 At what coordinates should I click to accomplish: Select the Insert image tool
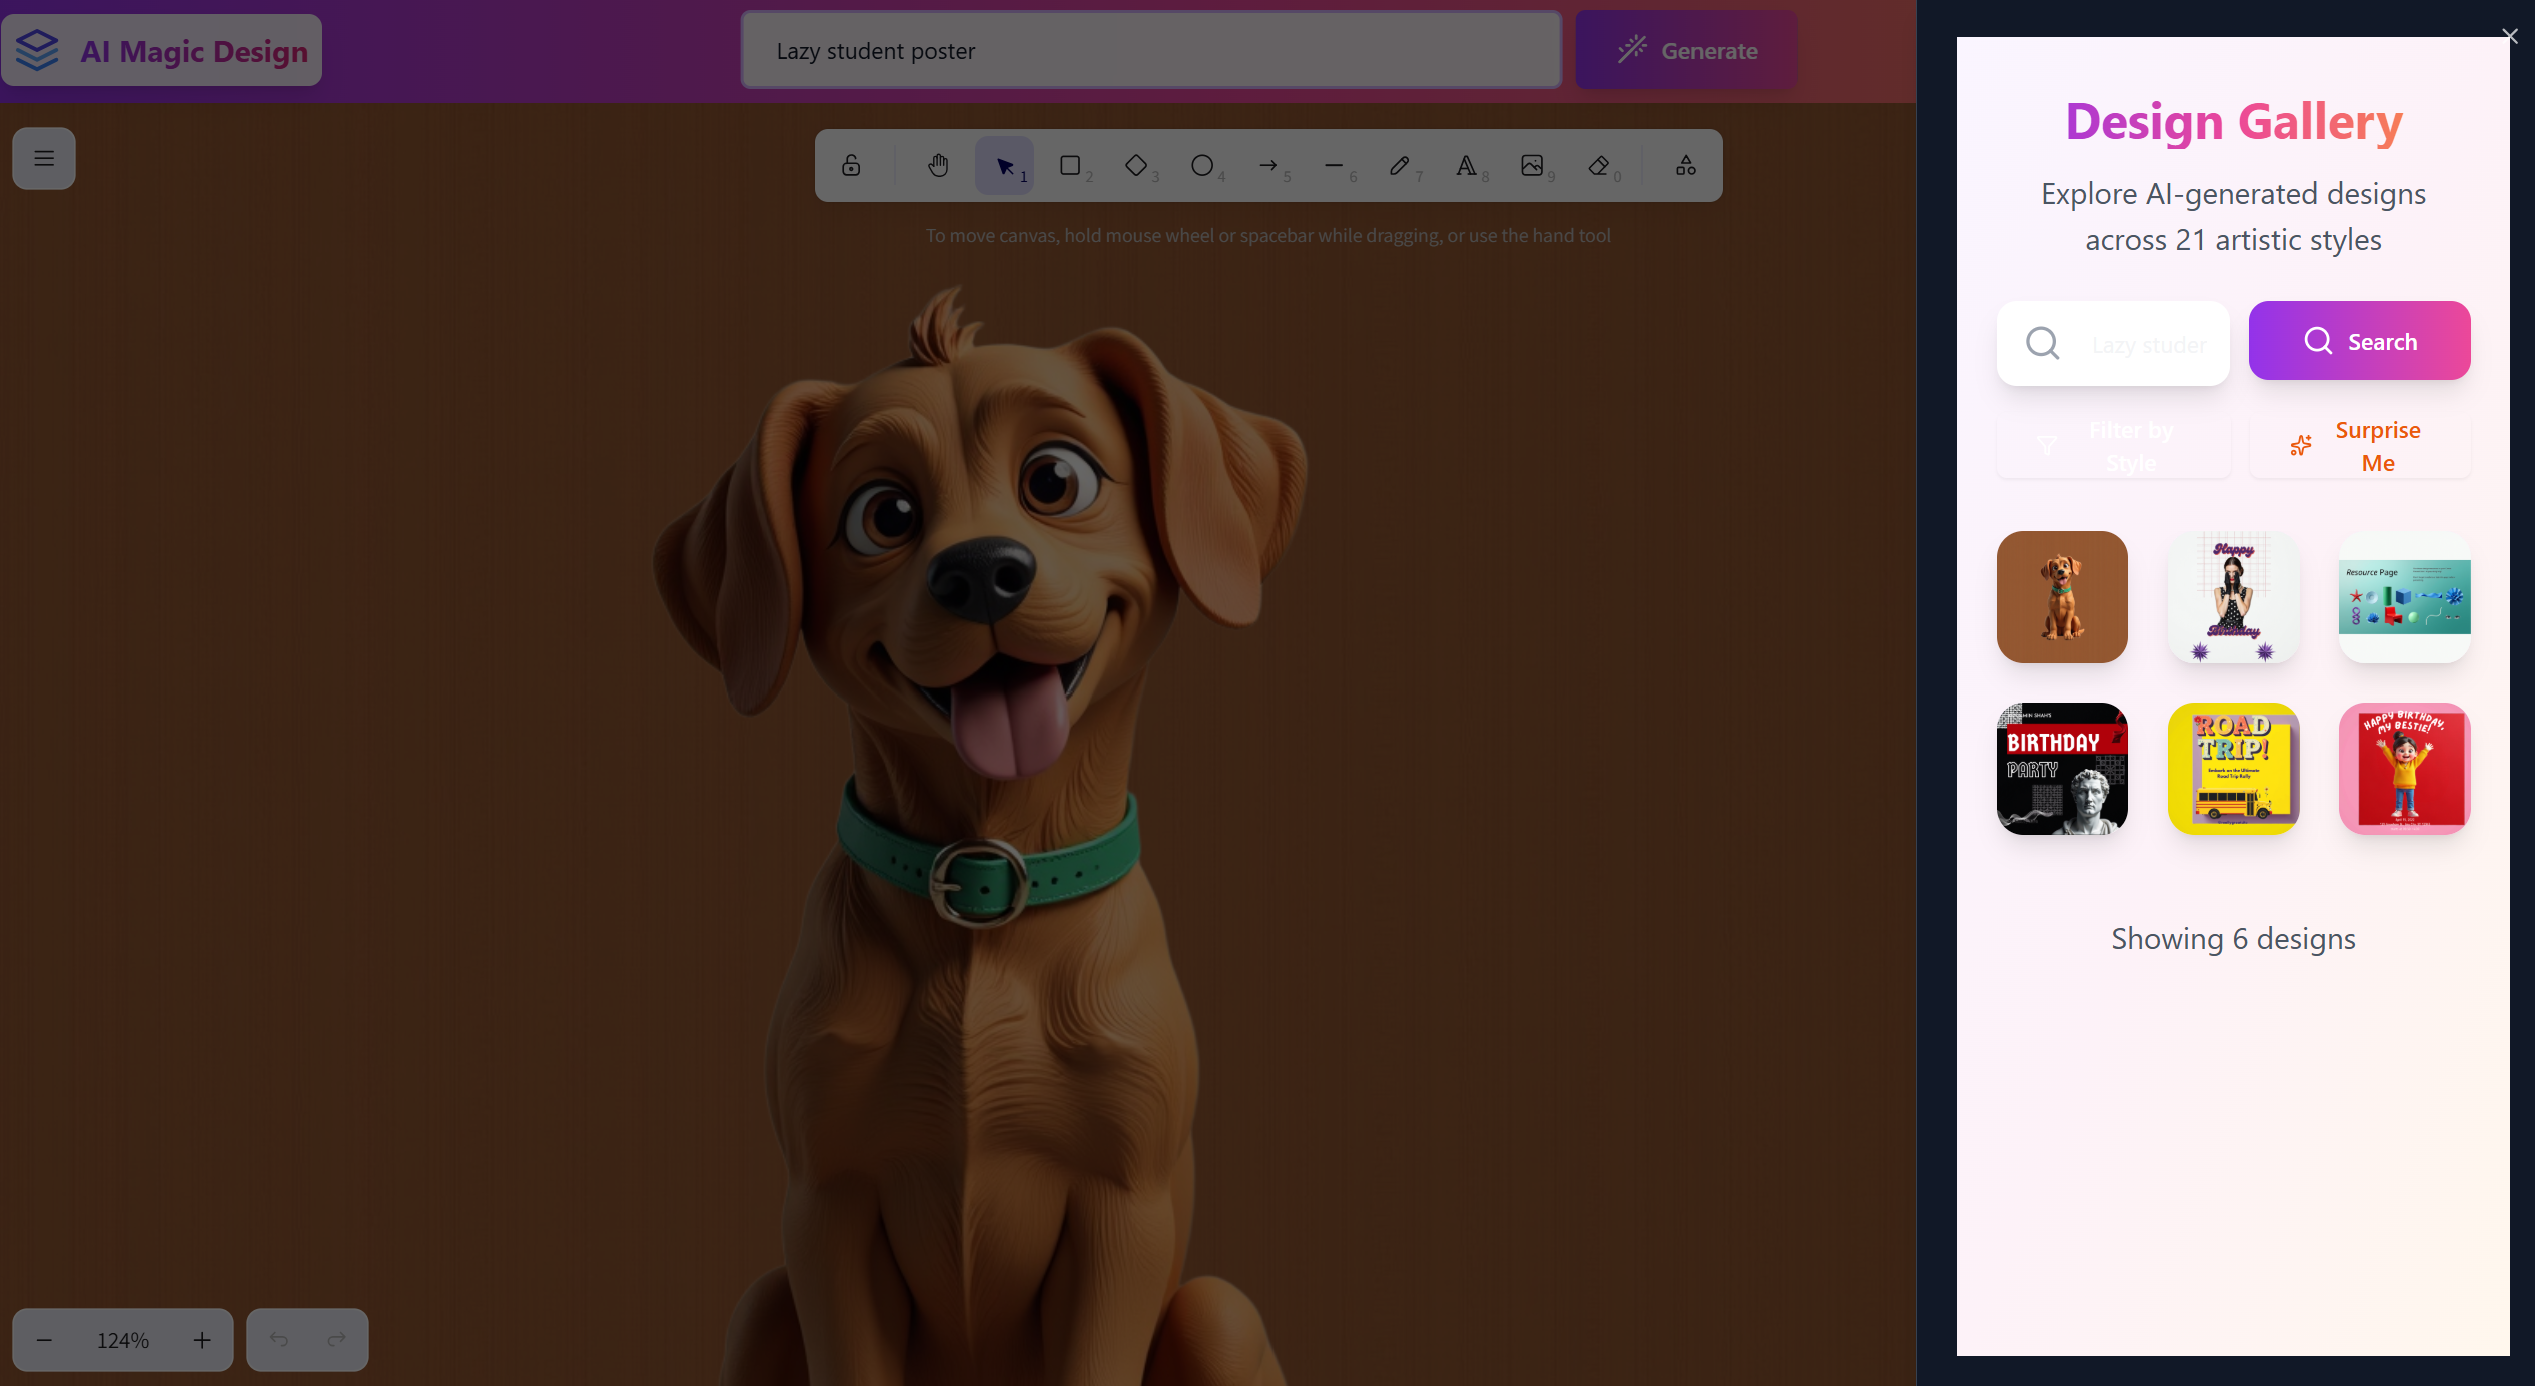point(1532,166)
